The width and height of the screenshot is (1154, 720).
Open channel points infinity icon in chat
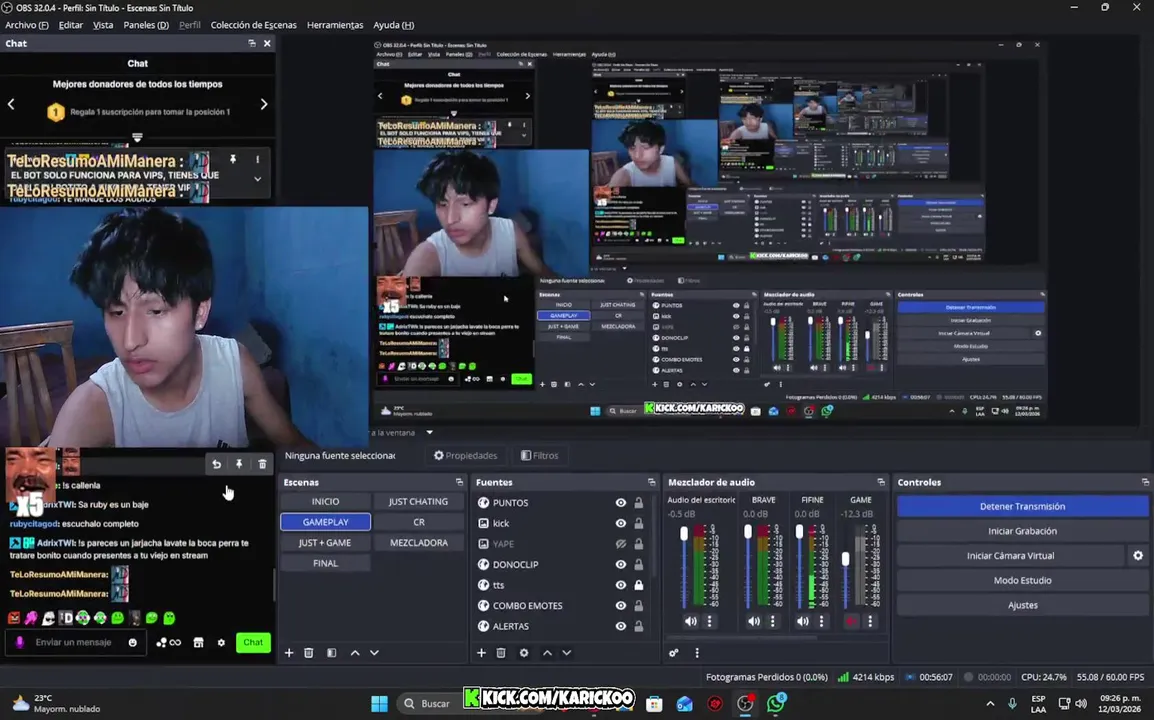click(169, 643)
